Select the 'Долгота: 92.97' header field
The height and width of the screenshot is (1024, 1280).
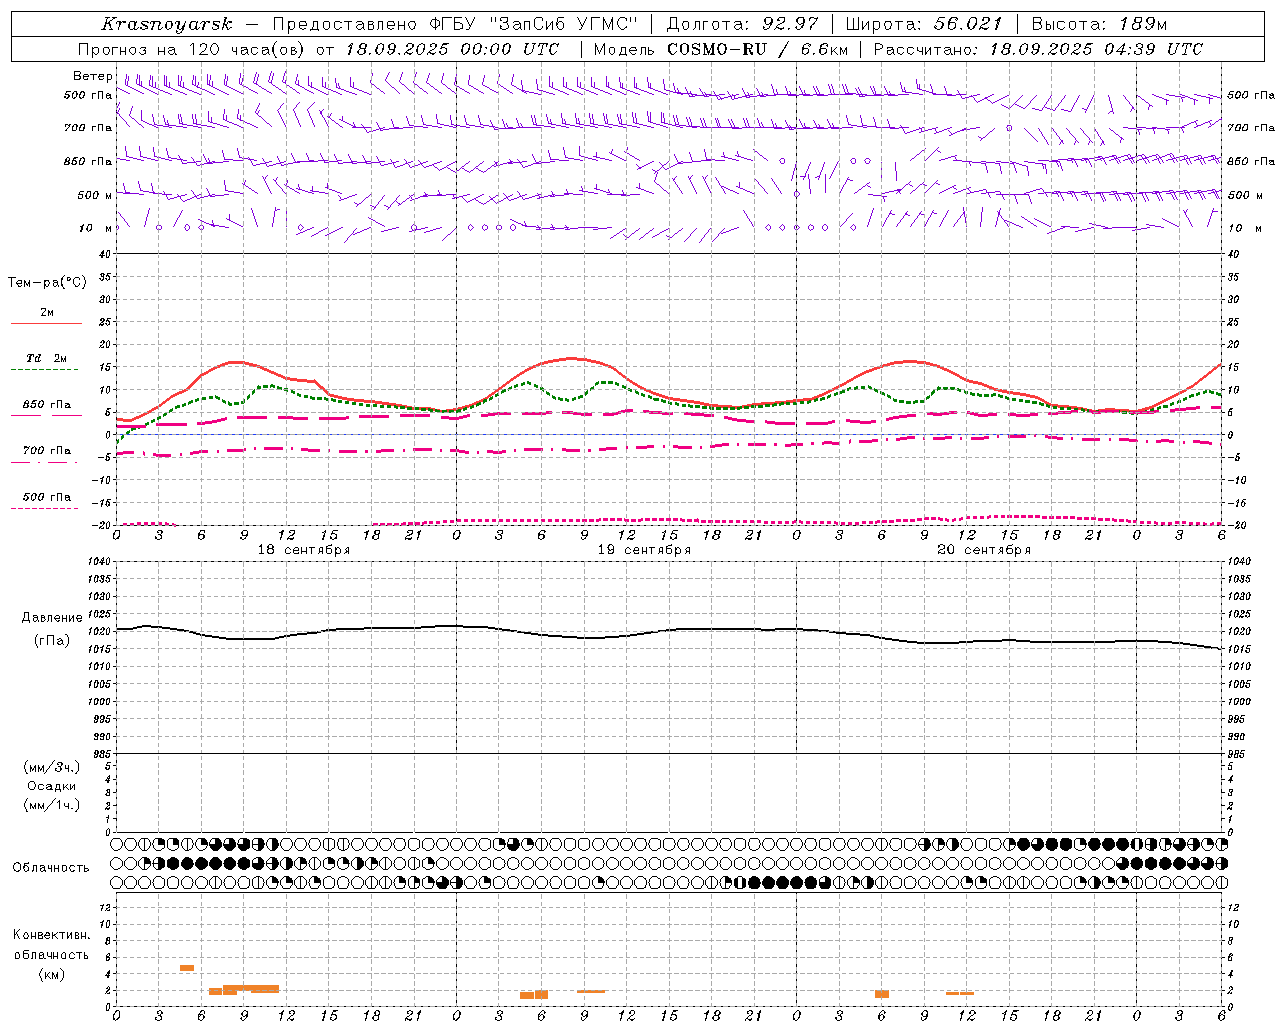pyautogui.click(x=742, y=24)
